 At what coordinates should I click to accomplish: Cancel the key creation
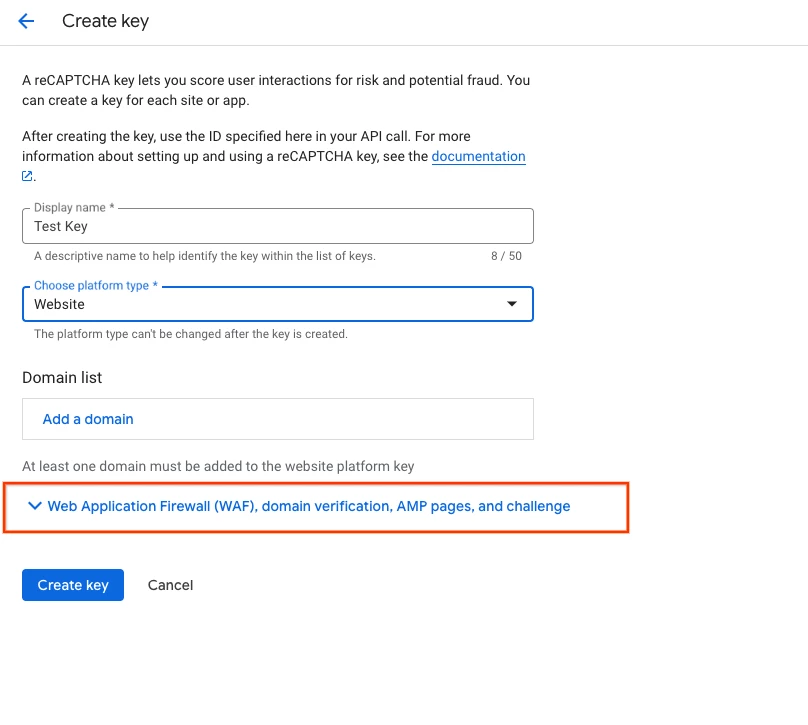coord(171,585)
